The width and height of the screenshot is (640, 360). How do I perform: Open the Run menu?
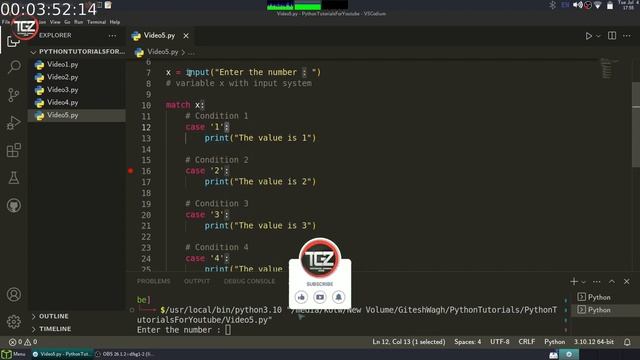(x=78, y=22)
